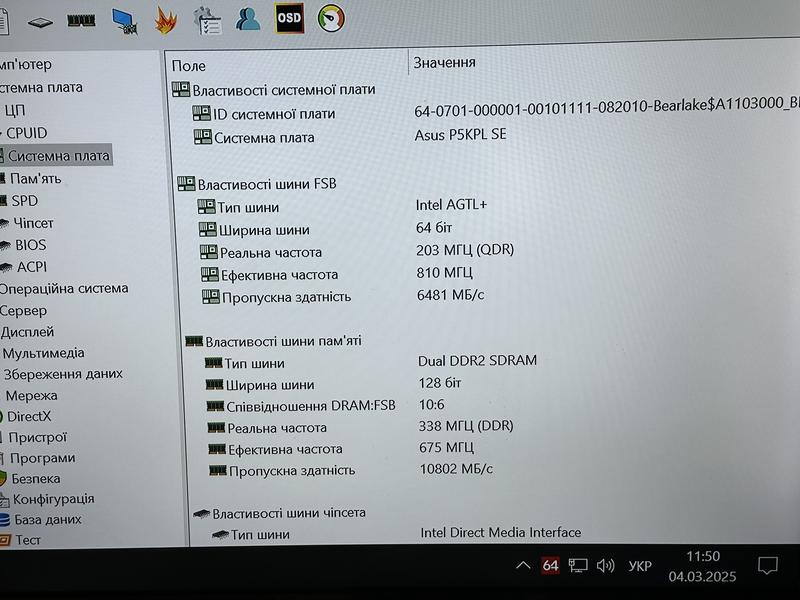The image size is (800, 600).
Task: Click the two-users toolbar icon
Action: (x=249, y=18)
